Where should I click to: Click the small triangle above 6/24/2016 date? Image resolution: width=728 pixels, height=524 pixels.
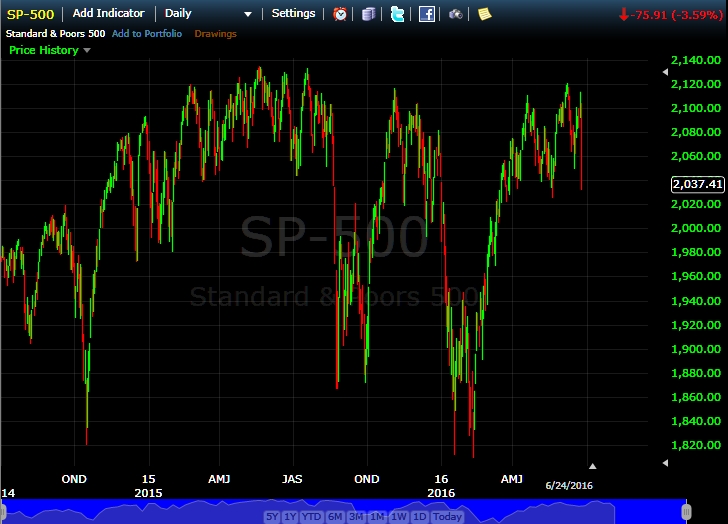592,466
